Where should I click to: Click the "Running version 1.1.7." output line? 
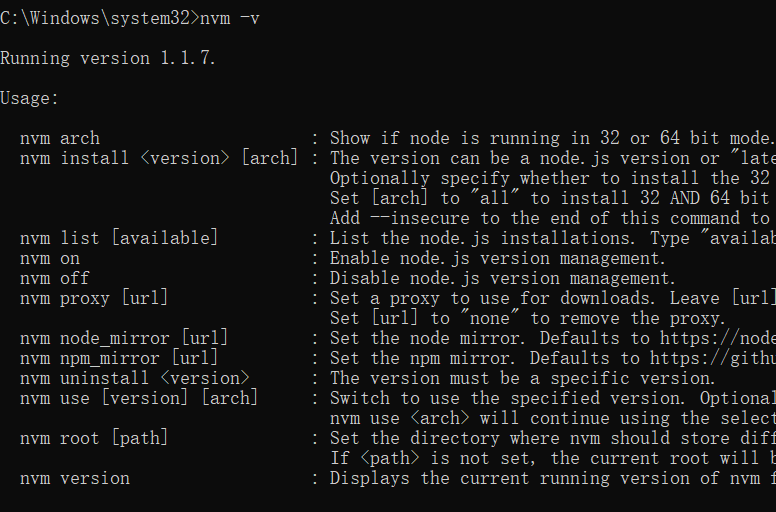108,58
